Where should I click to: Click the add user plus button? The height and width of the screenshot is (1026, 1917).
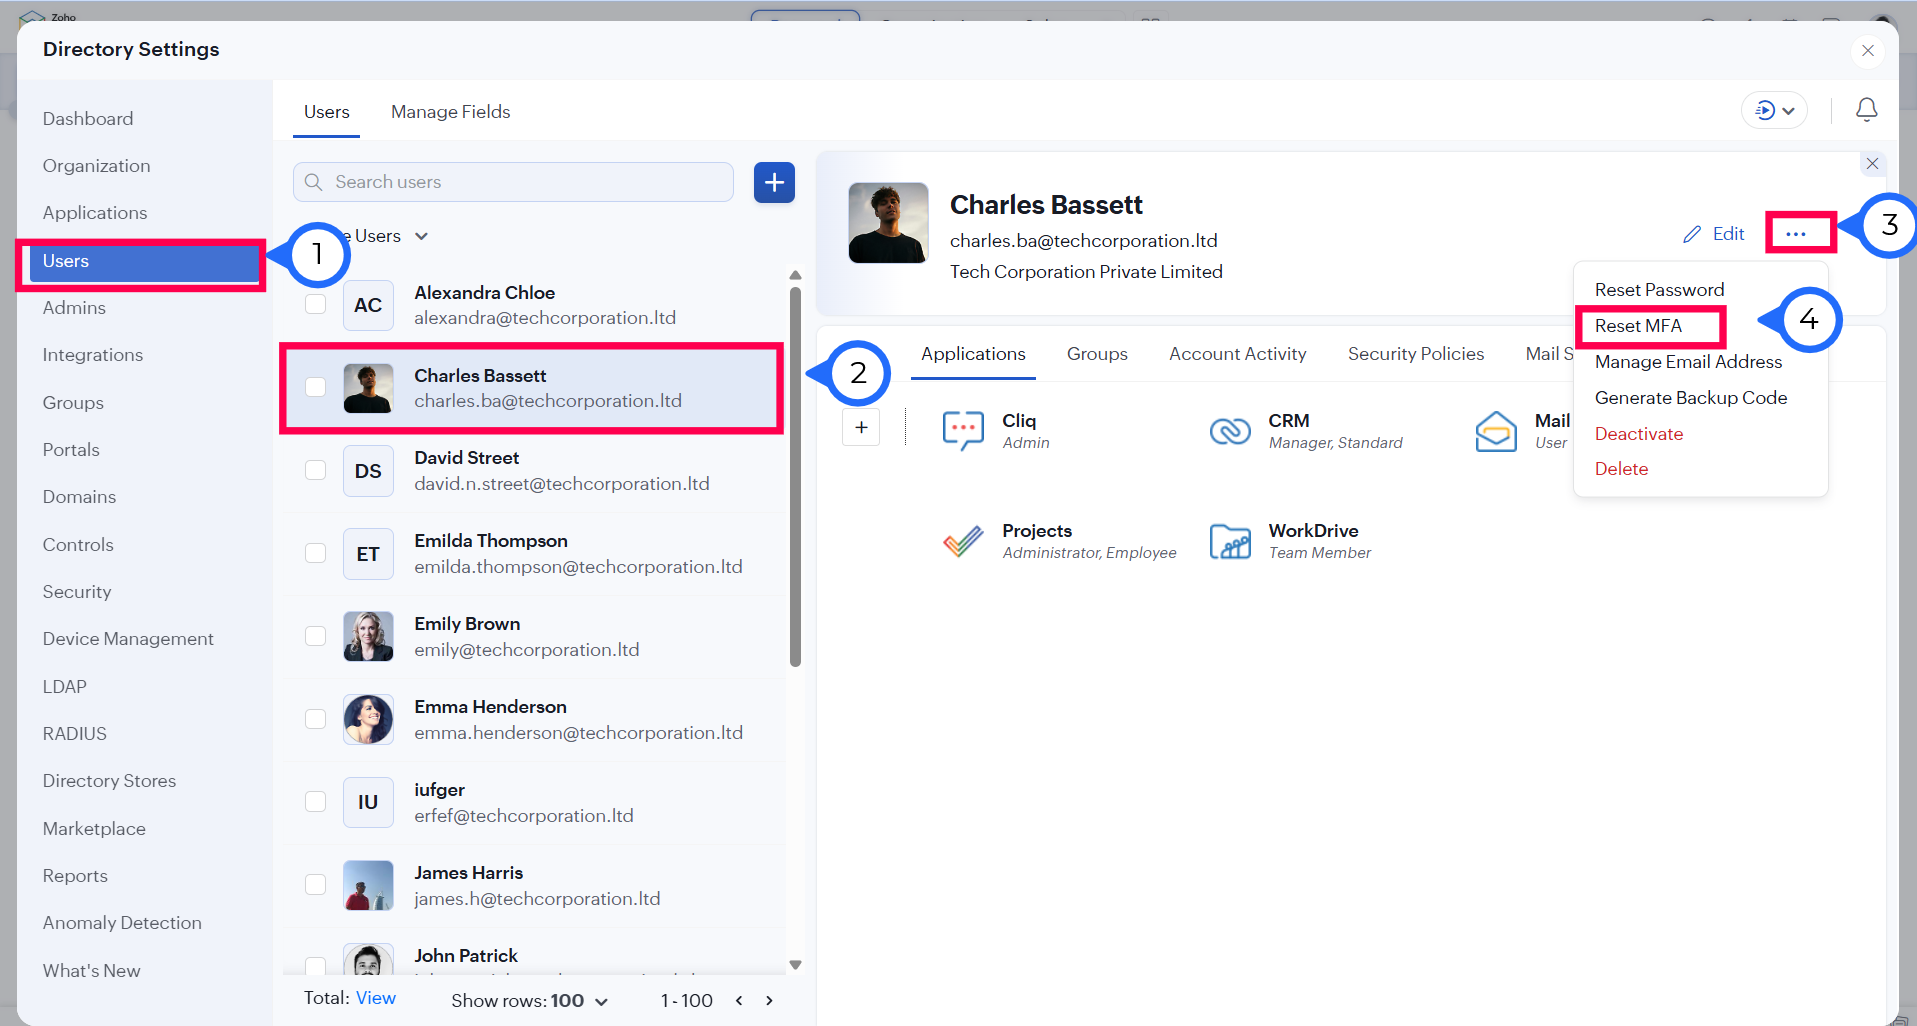point(774,182)
